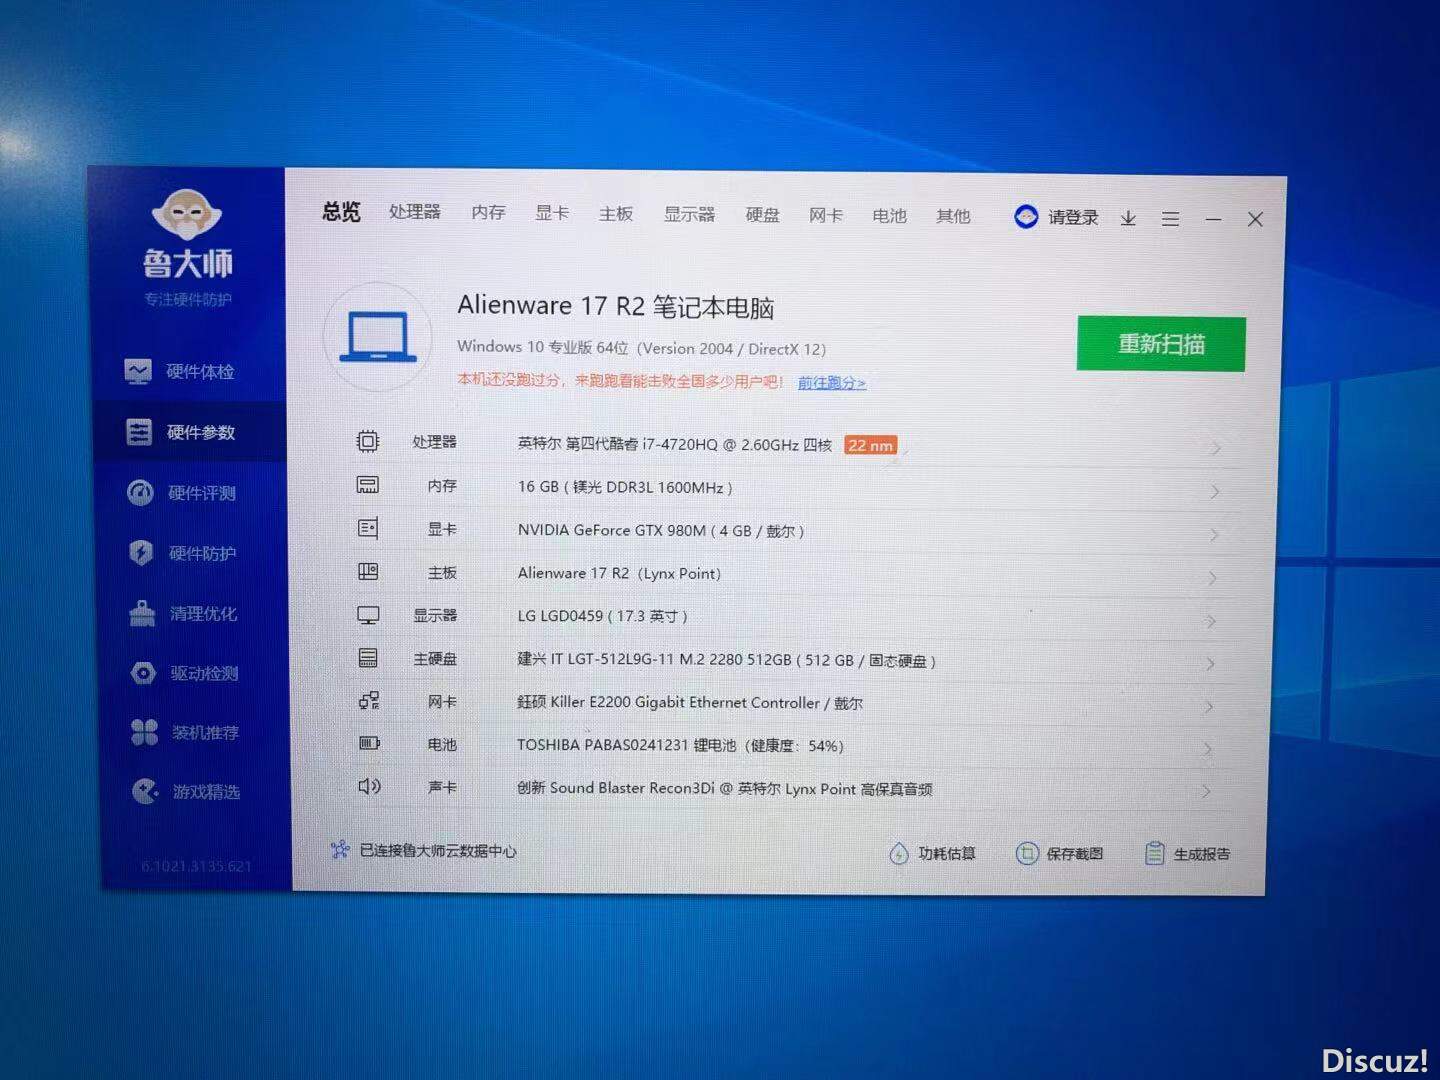Image resolution: width=1440 pixels, height=1080 pixels.
Task: Switch to the 其他 tab
Action: [x=953, y=216]
